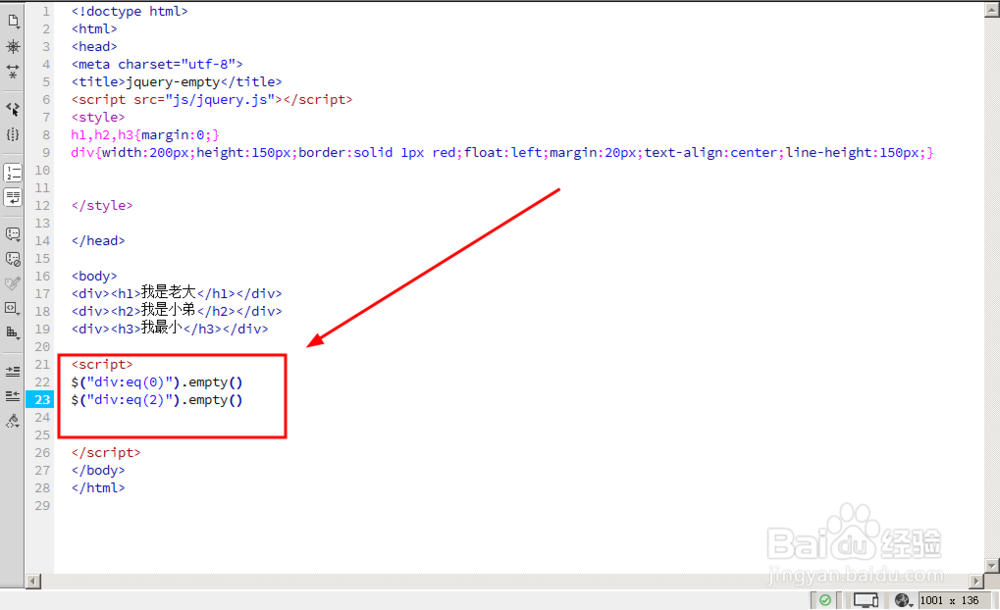Click the </style> closing tag
1000x610 pixels.
[102, 205]
